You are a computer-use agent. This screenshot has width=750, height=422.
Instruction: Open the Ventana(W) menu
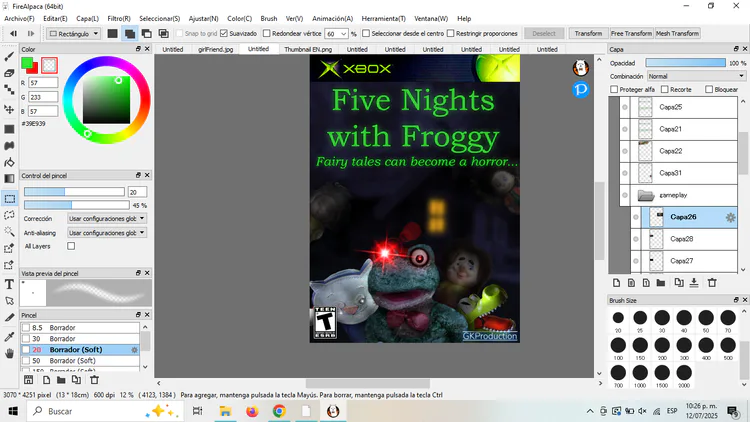(431, 19)
